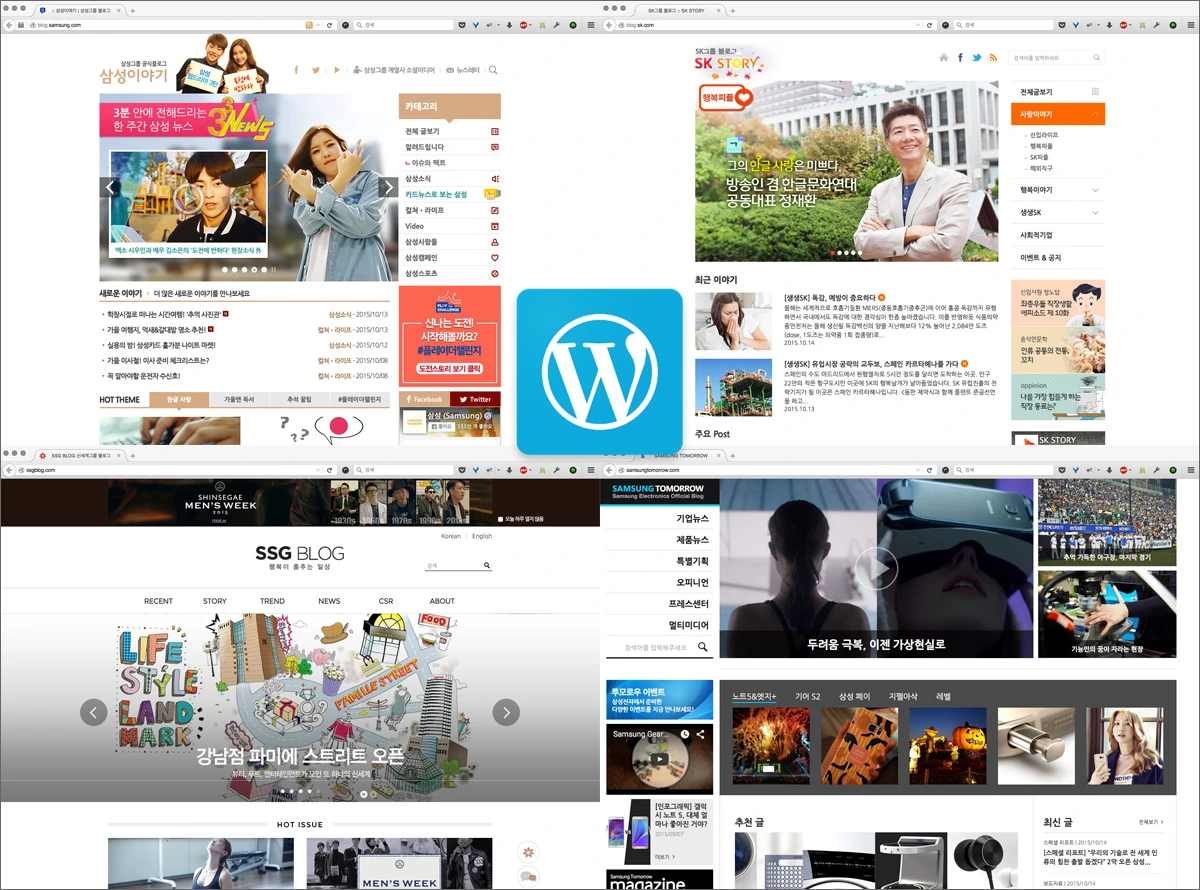This screenshot has width=1200, height=890.
Task: Select 추석 꿀팁 tab under HOT THEME
Action: (x=299, y=400)
